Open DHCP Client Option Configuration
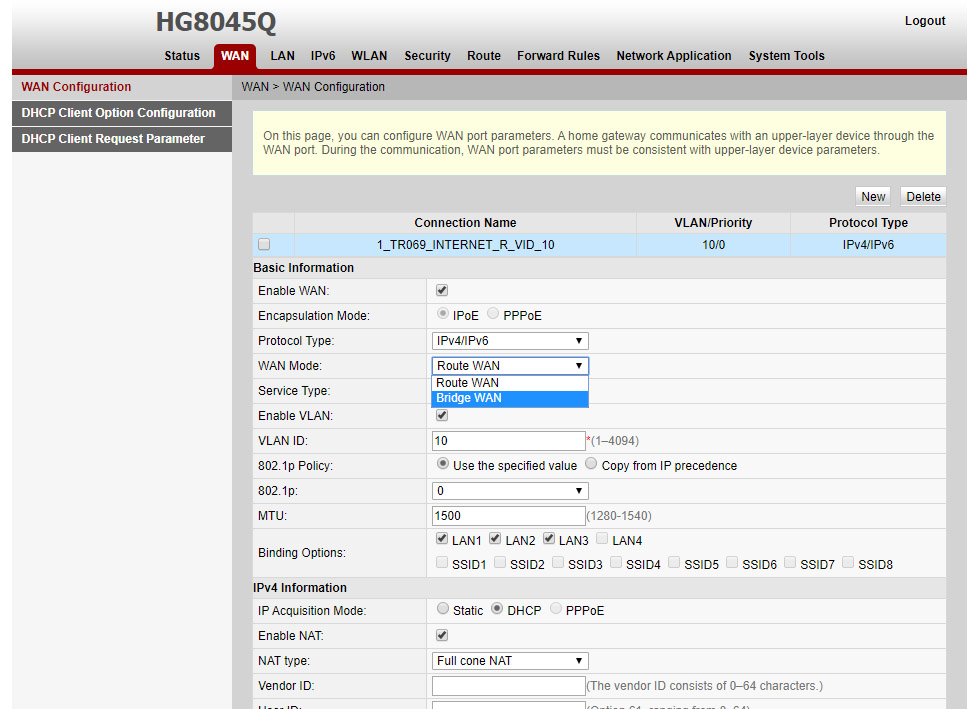The width and height of the screenshot is (980, 709). [122, 113]
